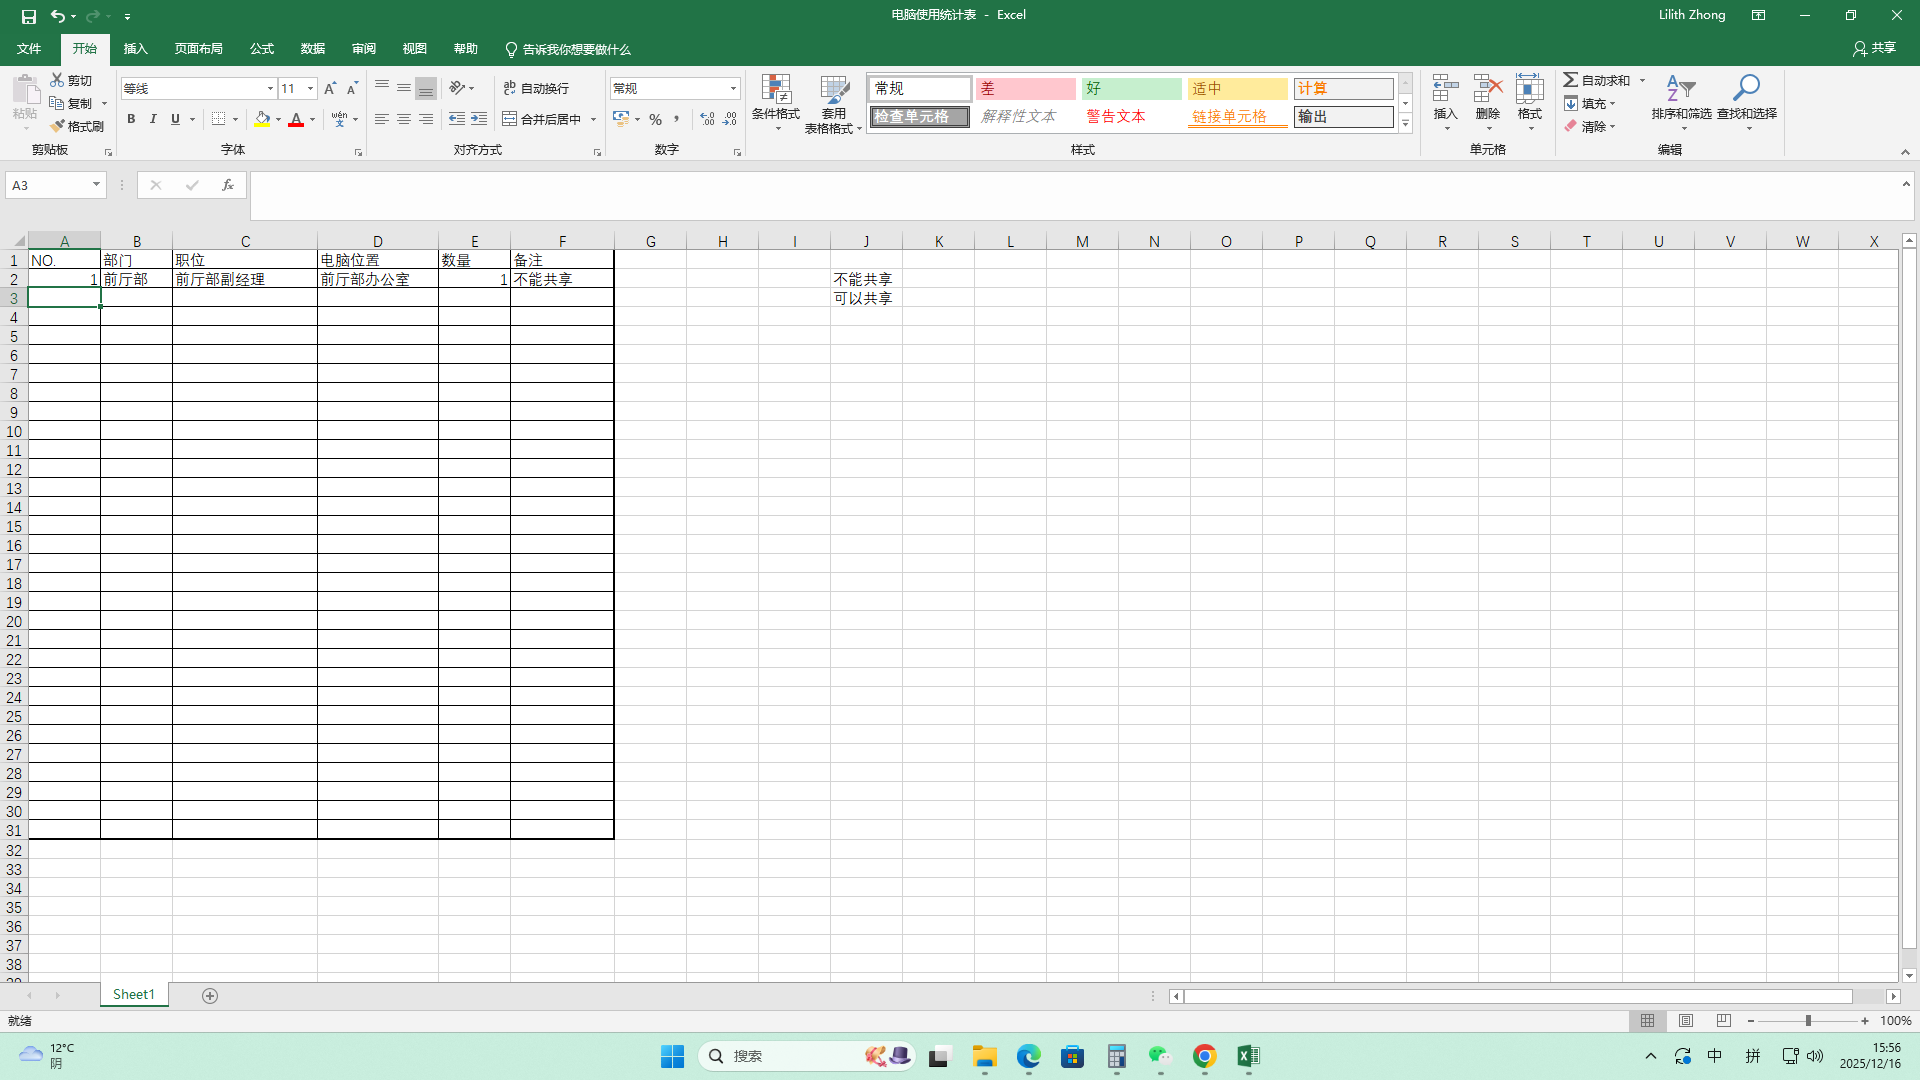
Task: Select cell J3 containing 可以共享
Action: point(866,298)
